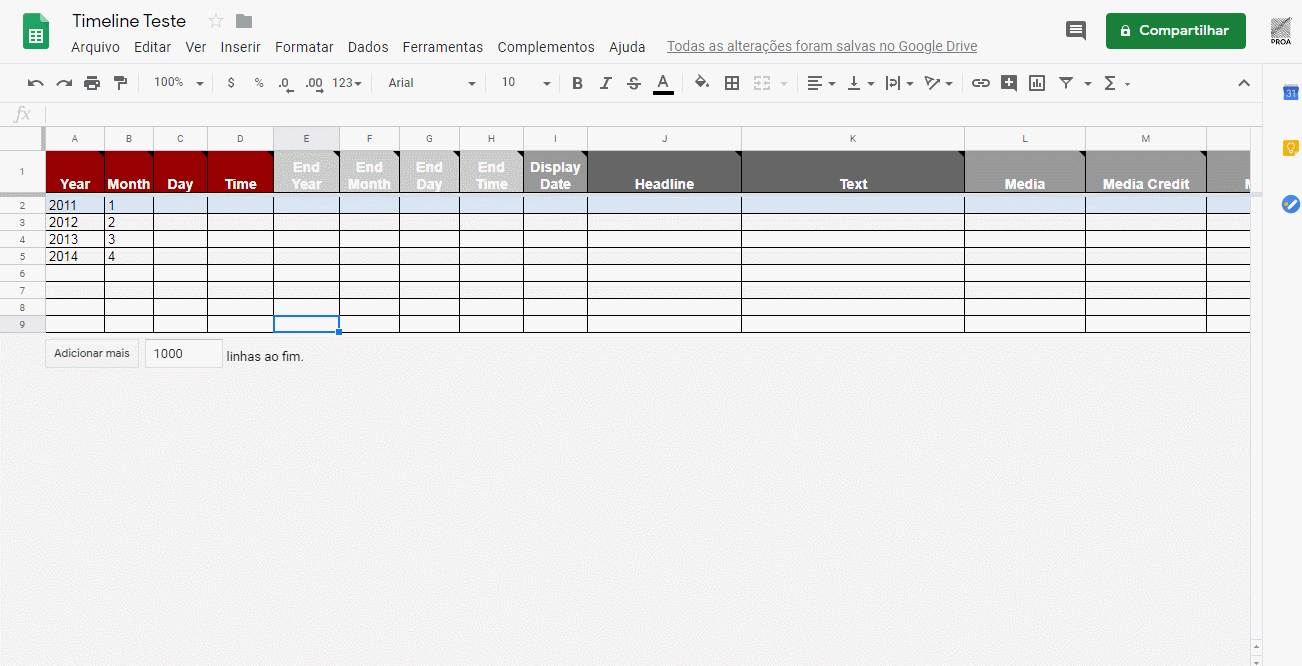1302x666 pixels.
Task: Toggle Italic formatting
Action: [605, 83]
